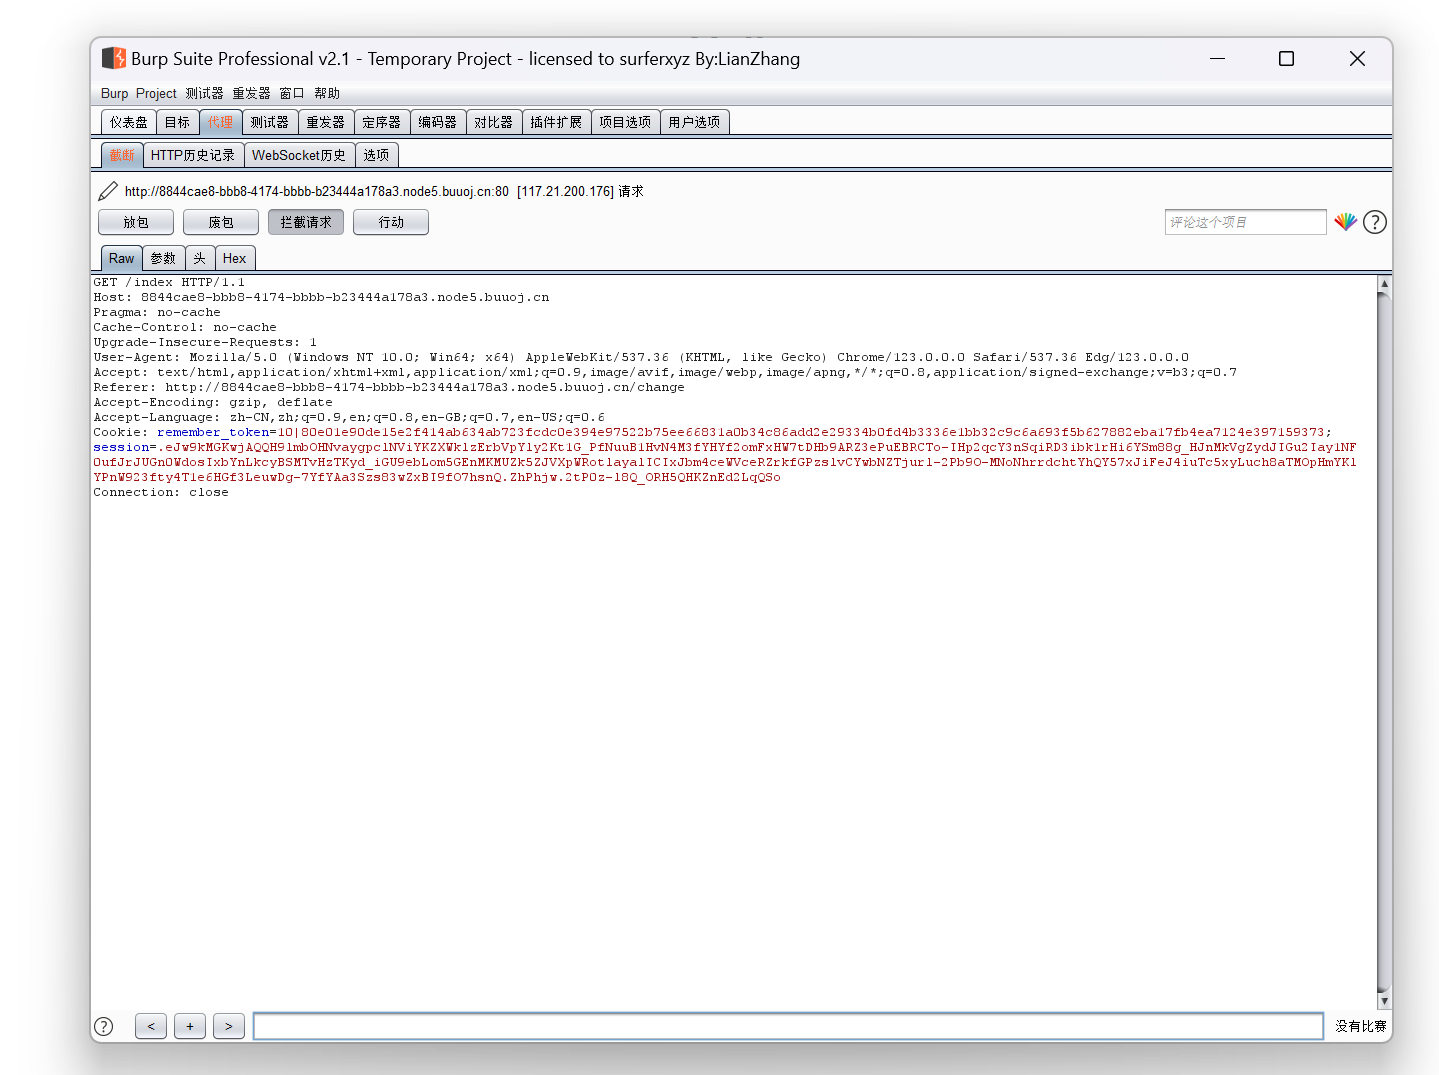Click the Burp Suite logo in title bar

point(114,59)
